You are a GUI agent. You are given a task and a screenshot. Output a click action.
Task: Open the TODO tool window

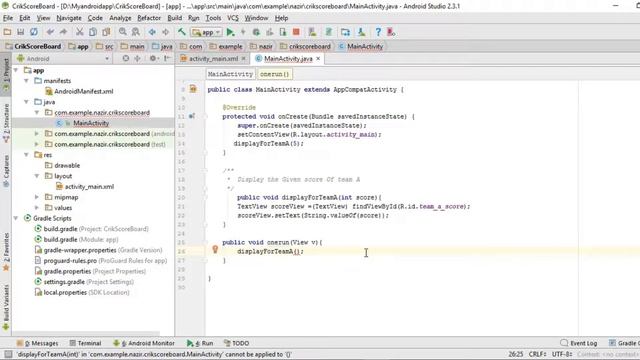click(x=236, y=343)
